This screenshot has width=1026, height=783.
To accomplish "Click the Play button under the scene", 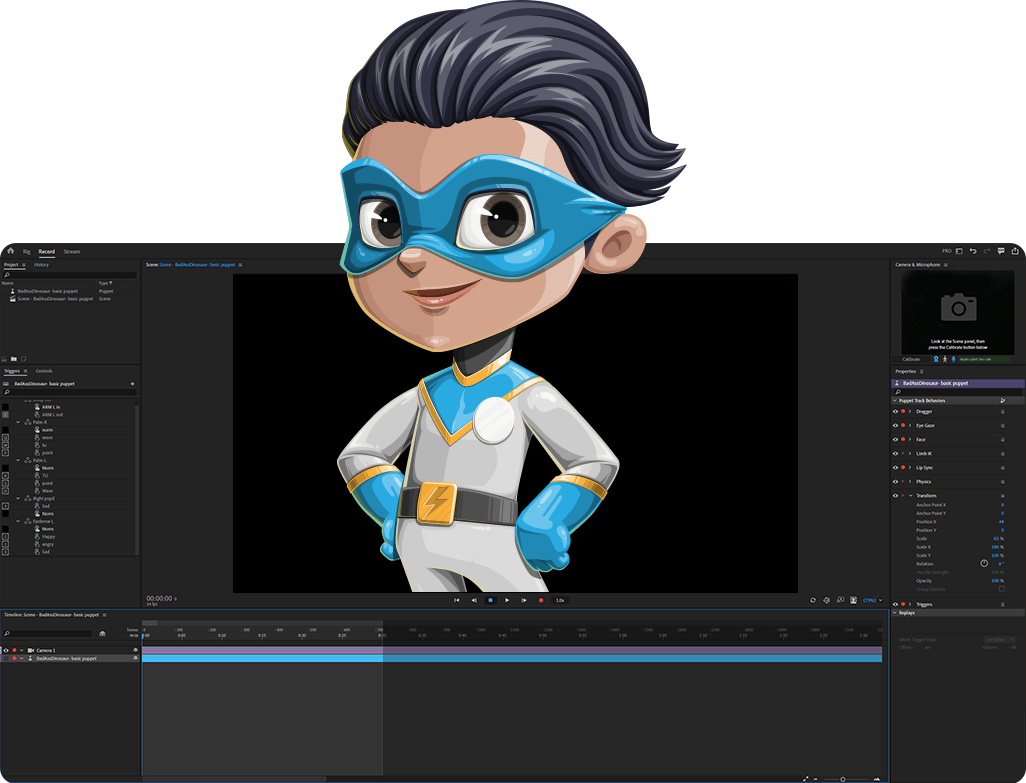I will [x=507, y=600].
